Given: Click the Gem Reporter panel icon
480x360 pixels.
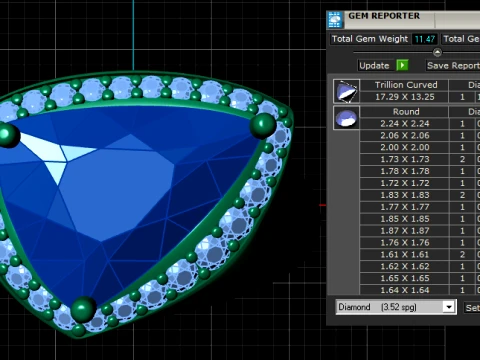Looking at the screenshot, I should tap(335, 20).
